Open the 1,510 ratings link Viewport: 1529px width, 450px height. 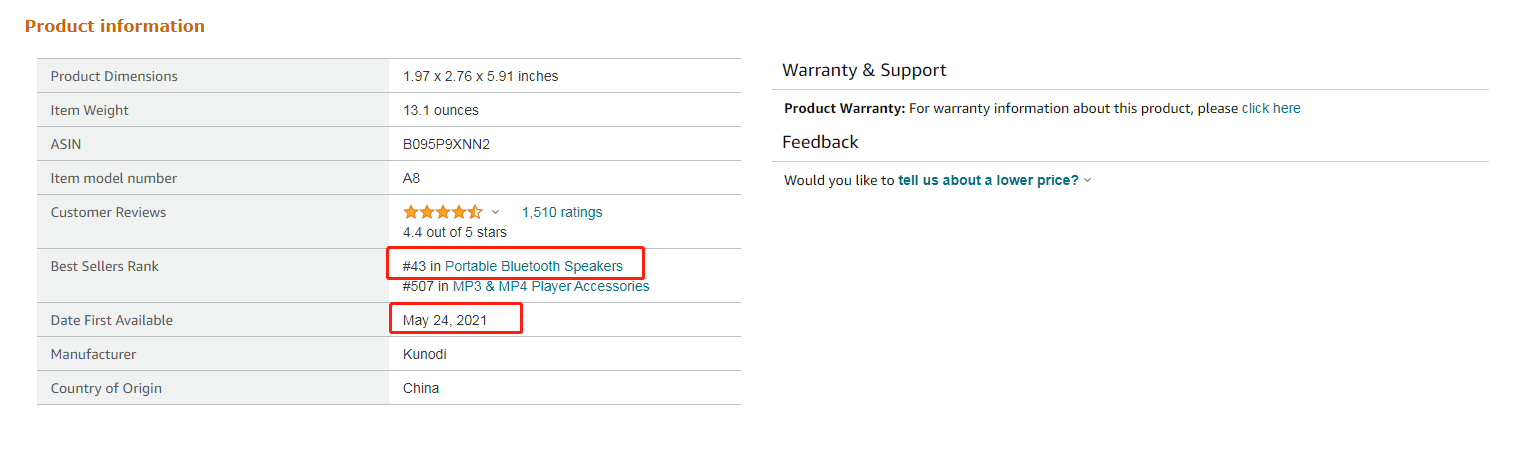(561, 212)
